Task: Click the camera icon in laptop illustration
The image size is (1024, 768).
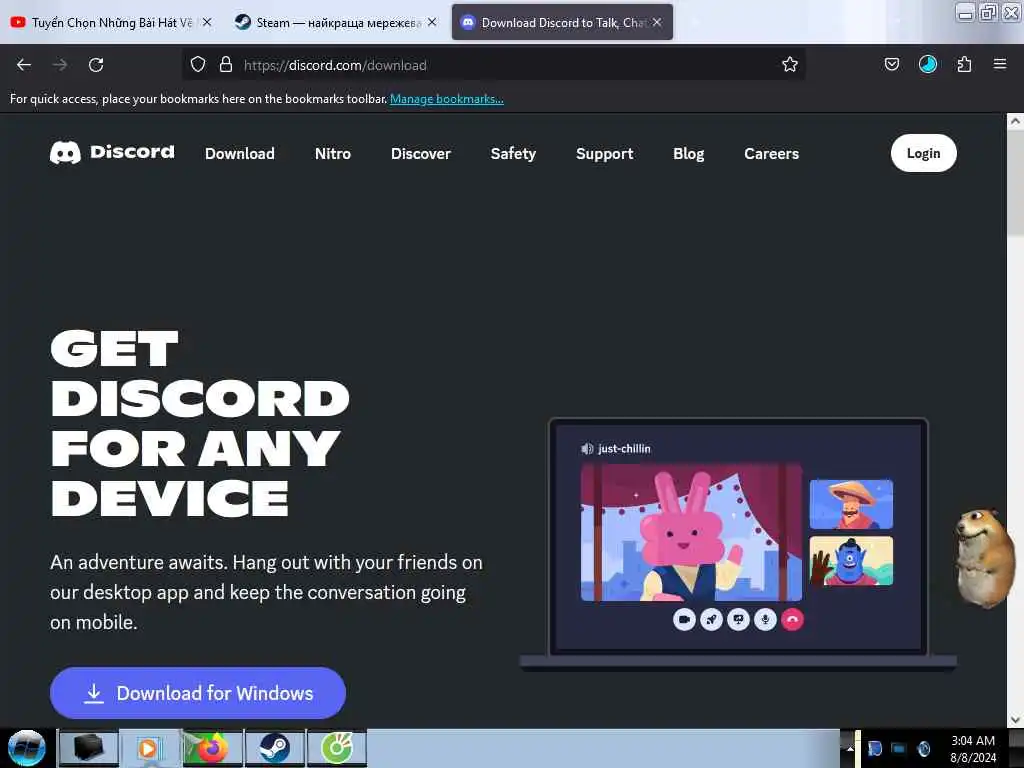Action: click(x=684, y=619)
